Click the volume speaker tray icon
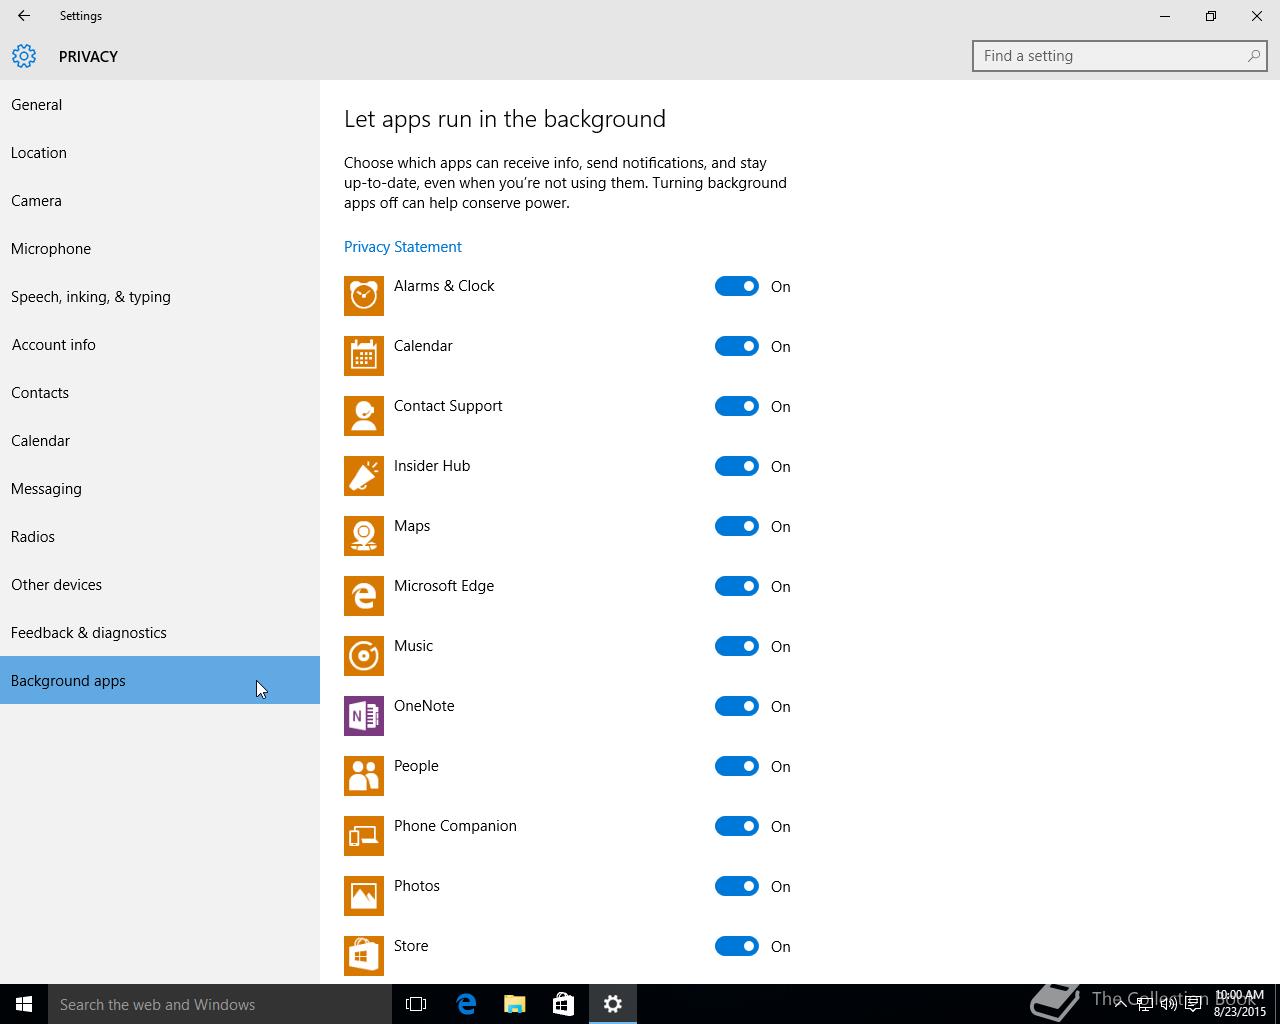The width and height of the screenshot is (1280, 1024). 1168,1004
